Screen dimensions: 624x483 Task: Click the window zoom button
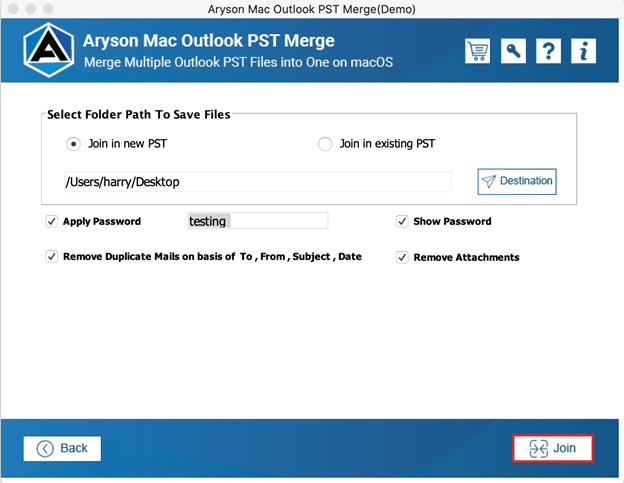point(48,9)
